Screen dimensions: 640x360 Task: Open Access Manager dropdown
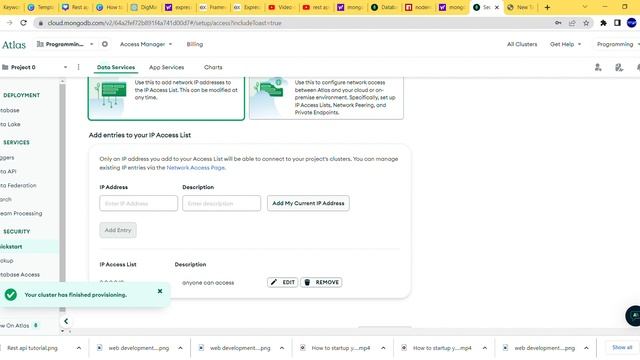click(146, 44)
